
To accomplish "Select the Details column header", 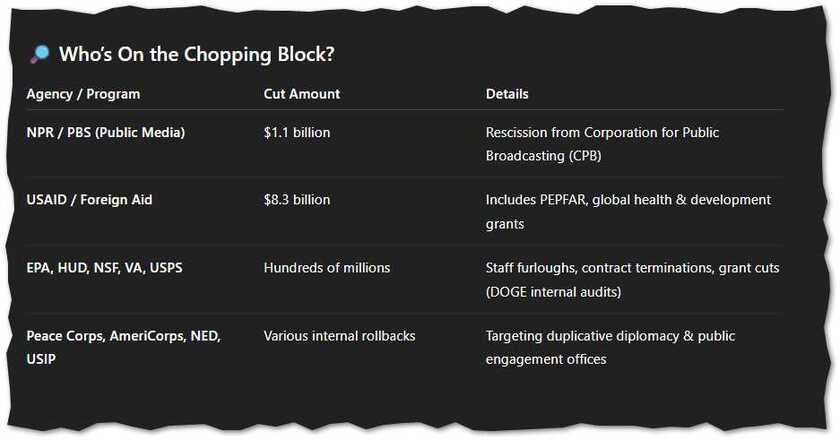I will [x=507, y=94].
